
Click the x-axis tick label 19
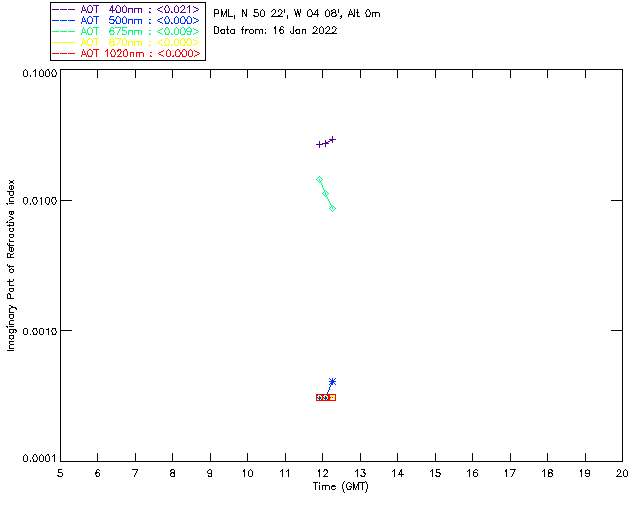click(585, 473)
